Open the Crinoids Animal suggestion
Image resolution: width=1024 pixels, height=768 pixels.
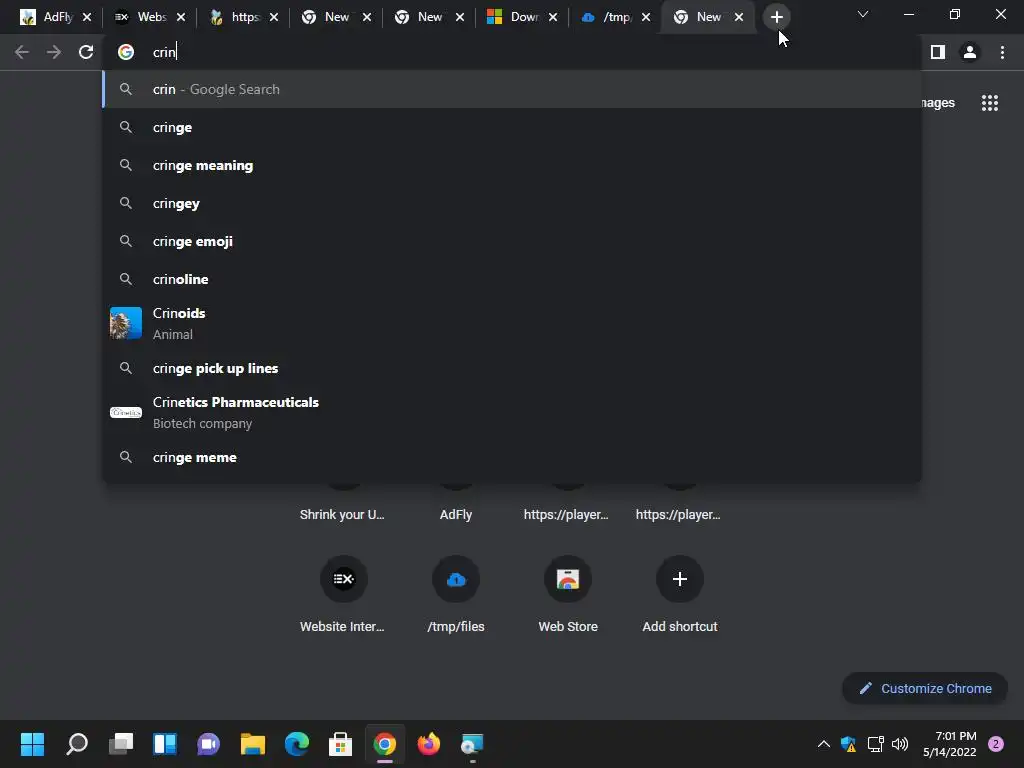click(x=512, y=323)
